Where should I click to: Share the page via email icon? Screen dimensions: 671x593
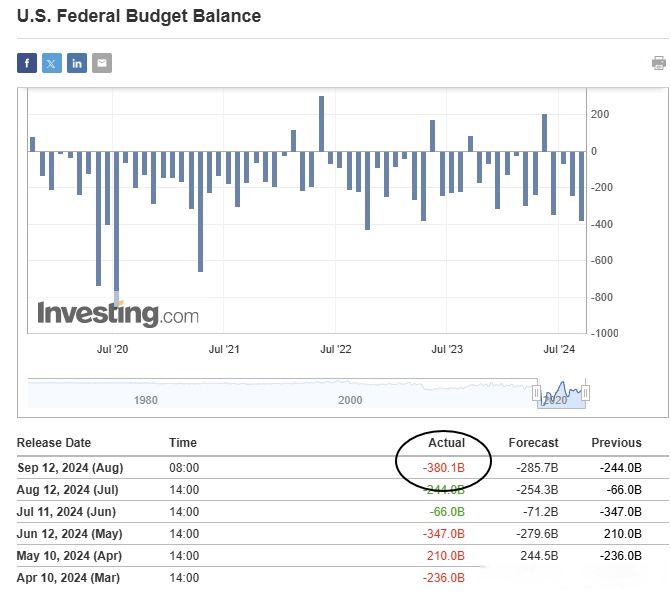point(102,63)
